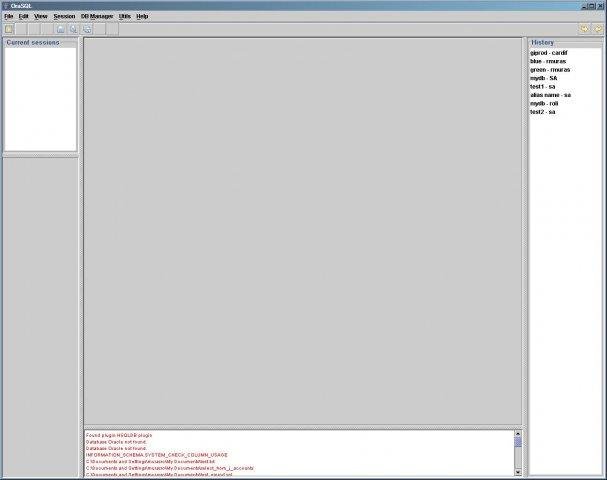Open the Utils menu
607x480 pixels.
point(125,16)
